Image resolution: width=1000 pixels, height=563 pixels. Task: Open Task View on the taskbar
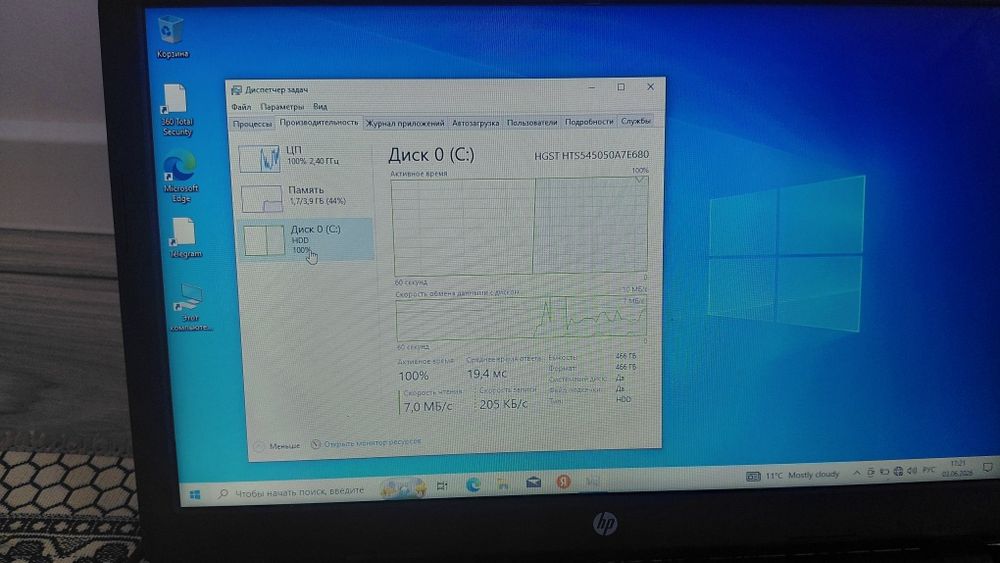click(441, 486)
